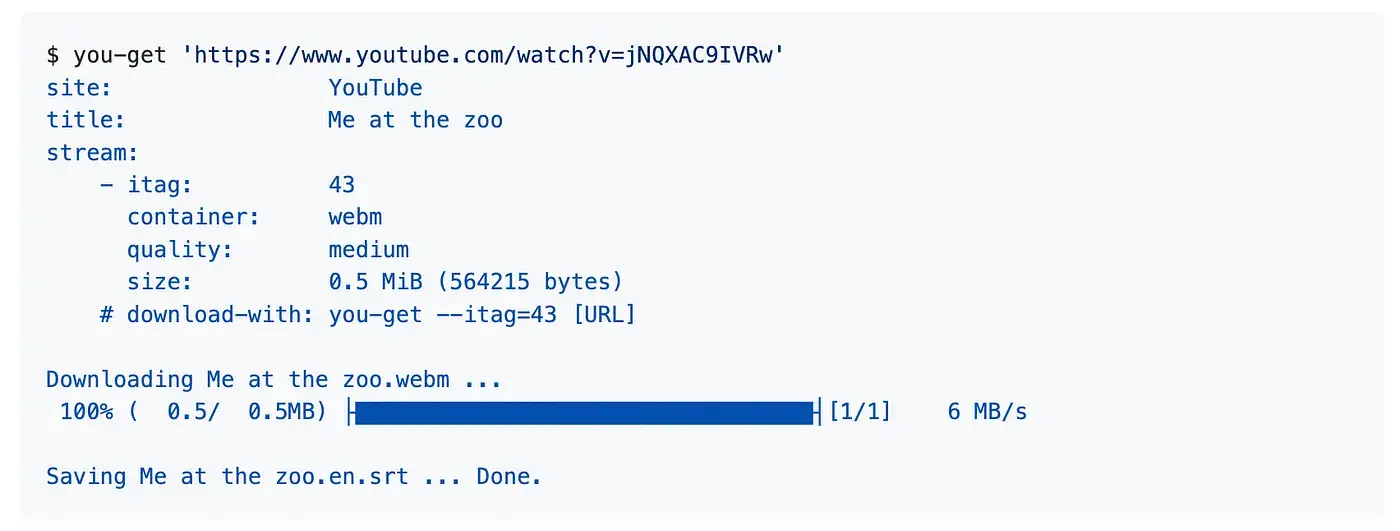Click the dollar sign shell prompt
This screenshot has height=531, width=1400.
point(53,56)
